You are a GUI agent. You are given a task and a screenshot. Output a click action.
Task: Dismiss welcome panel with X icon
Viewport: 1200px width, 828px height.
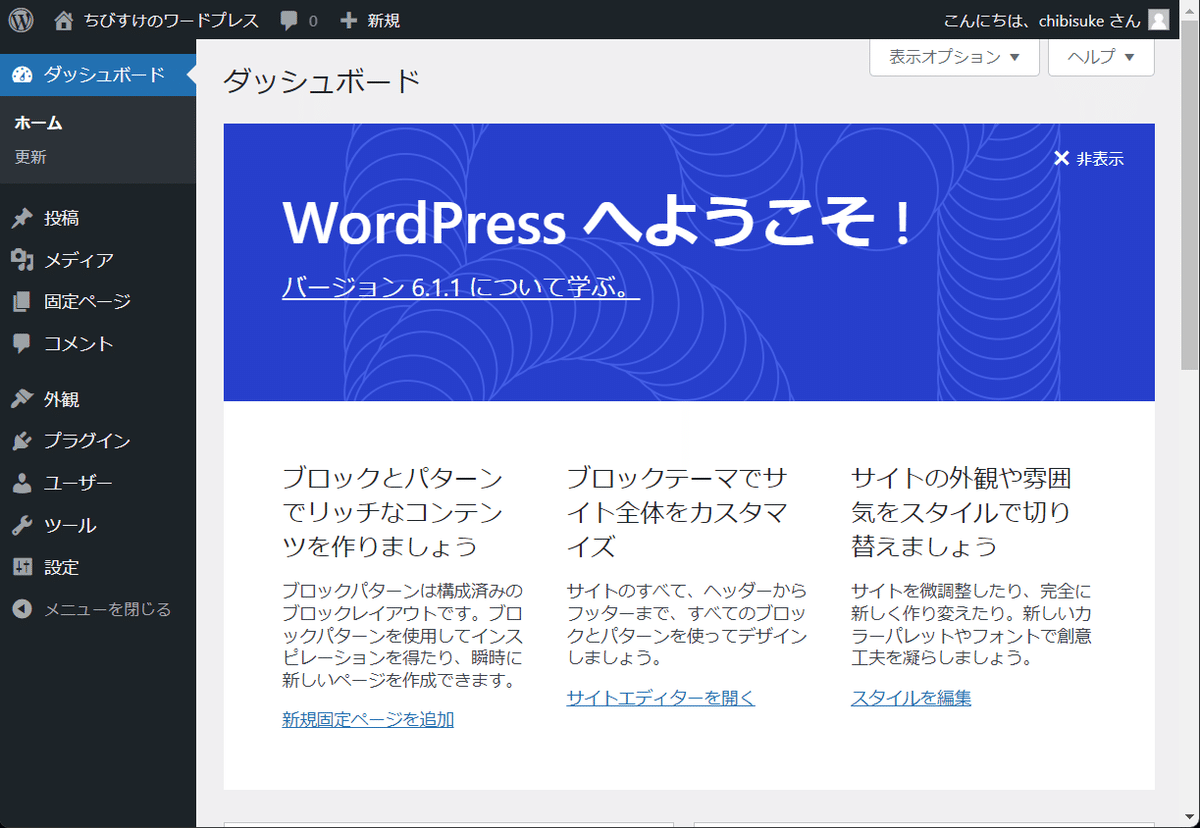point(1062,158)
